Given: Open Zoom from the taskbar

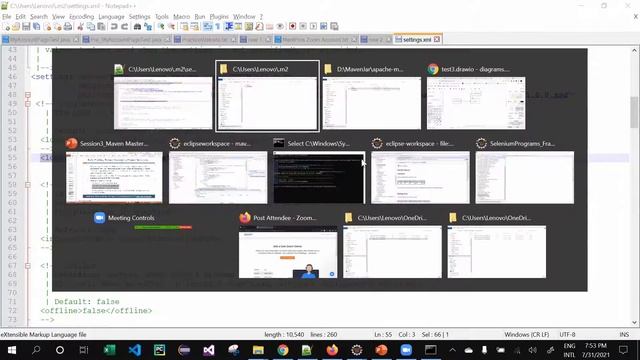Looking at the screenshot, I should [406, 350].
